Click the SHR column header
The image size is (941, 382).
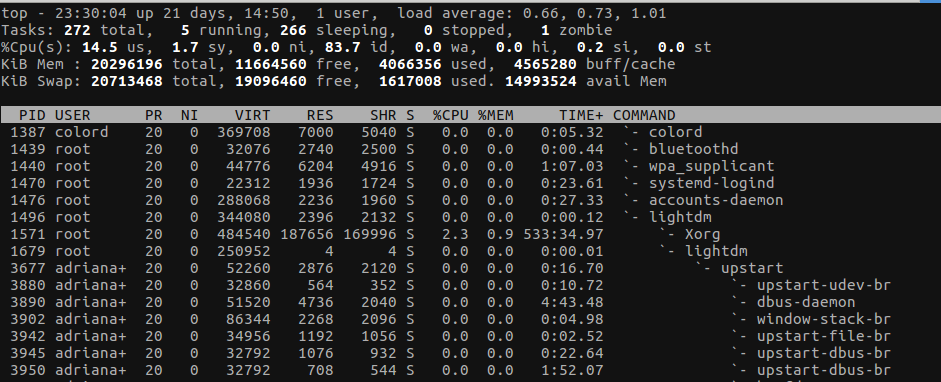click(382, 115)
